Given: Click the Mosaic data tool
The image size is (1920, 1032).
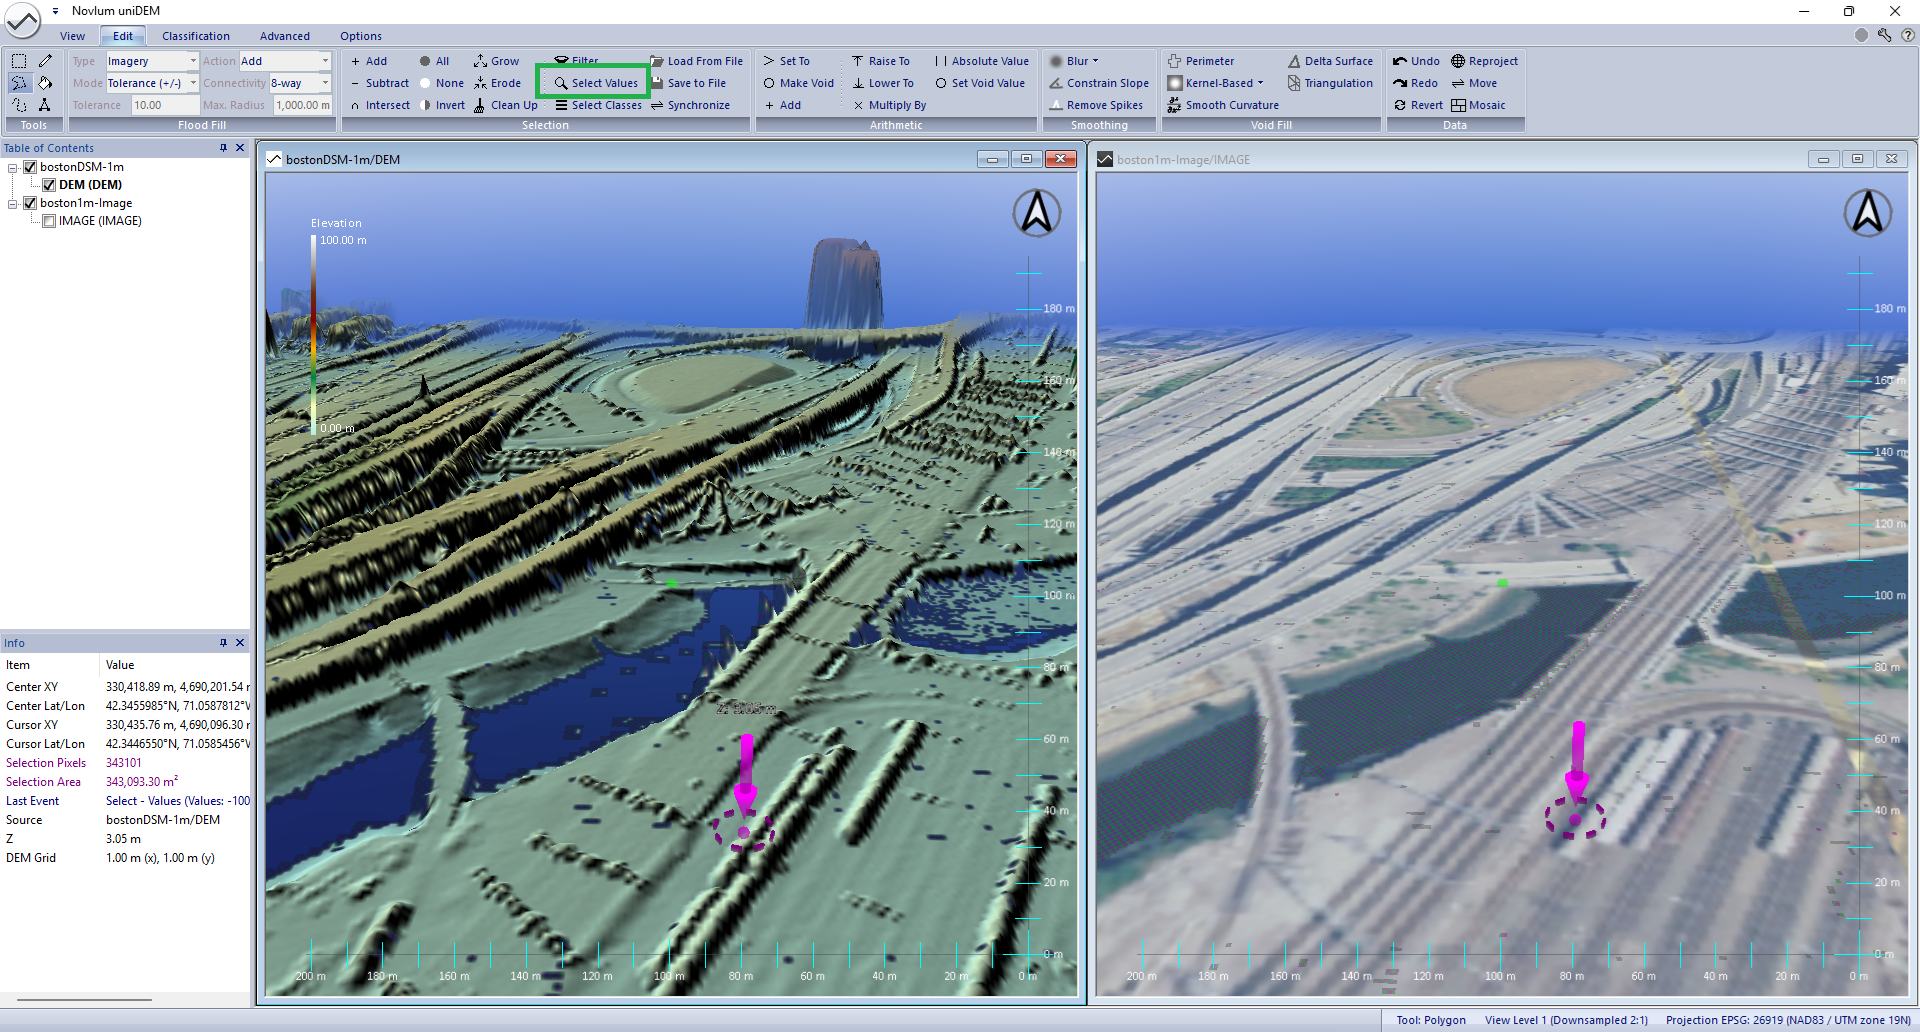Looking at the screenshot, I should tap(1478, 105).
